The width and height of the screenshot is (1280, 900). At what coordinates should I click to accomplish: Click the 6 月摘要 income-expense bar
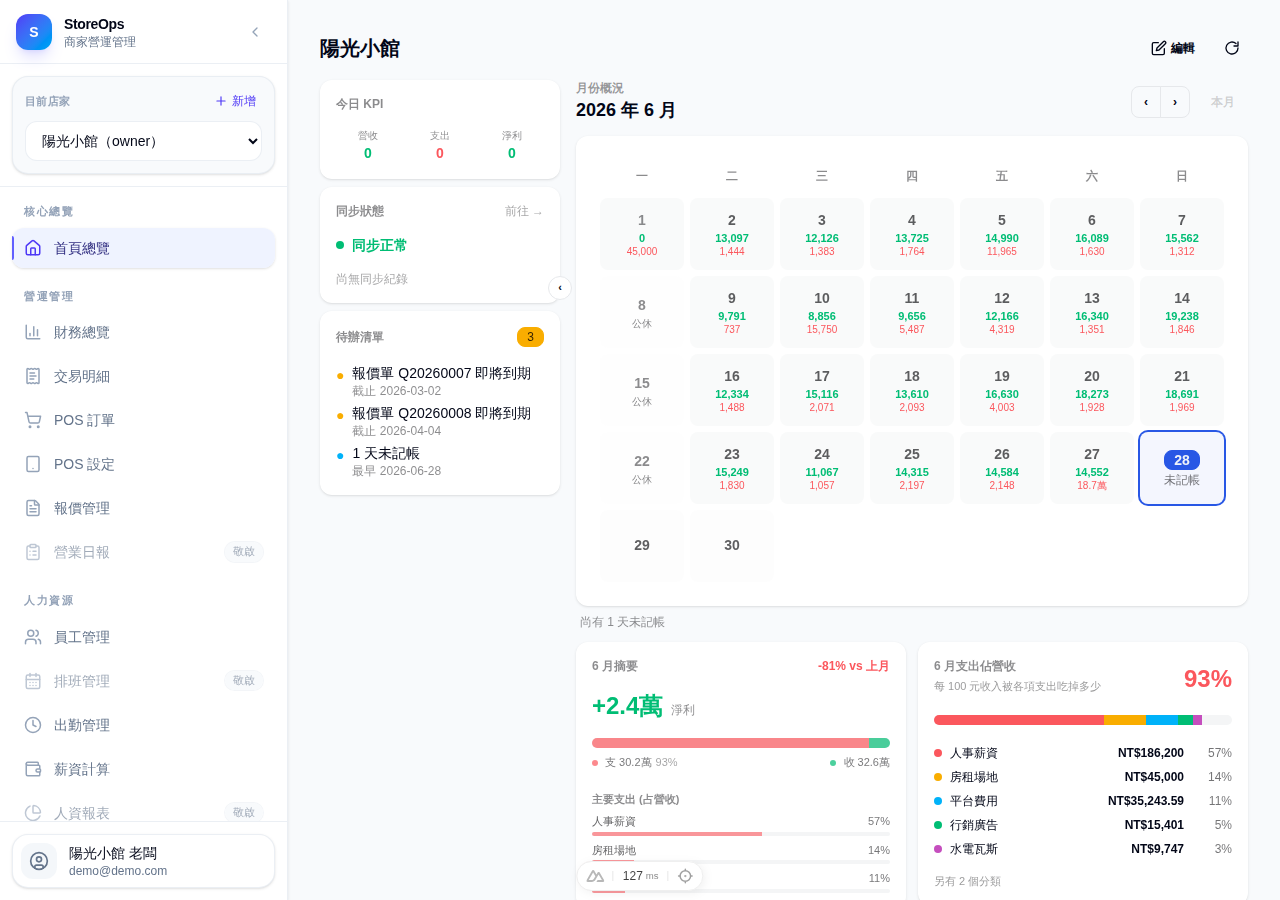click(741, 743)
